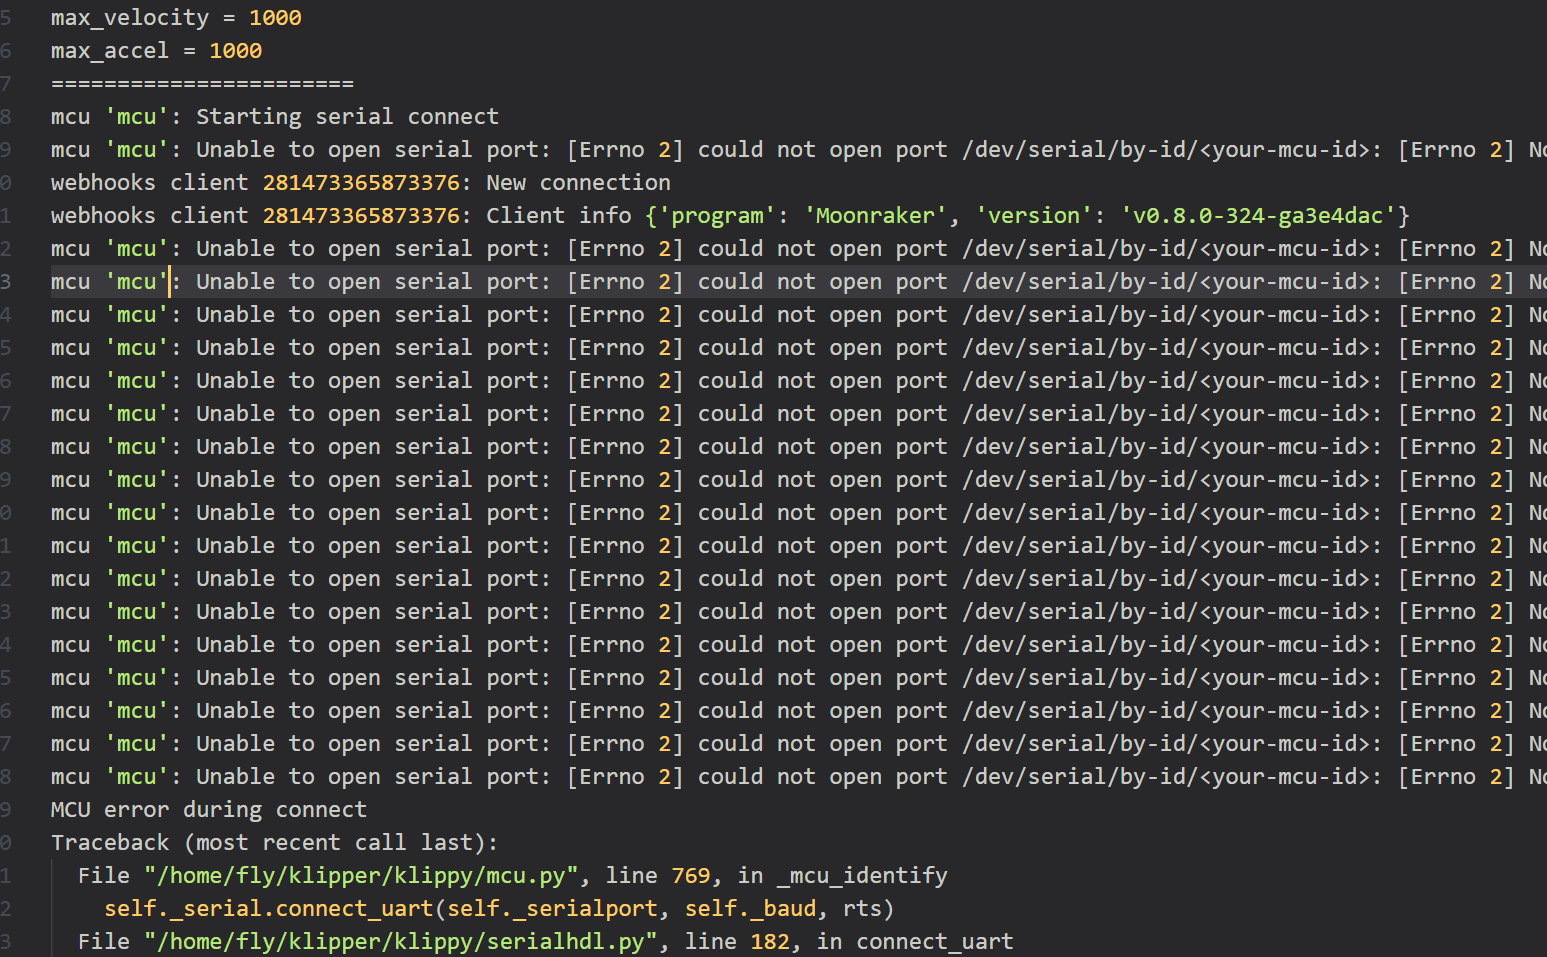Viewport: 1547px width, 957px height.
Task: Click the max_accel value 1000
Action: point(235,51)
